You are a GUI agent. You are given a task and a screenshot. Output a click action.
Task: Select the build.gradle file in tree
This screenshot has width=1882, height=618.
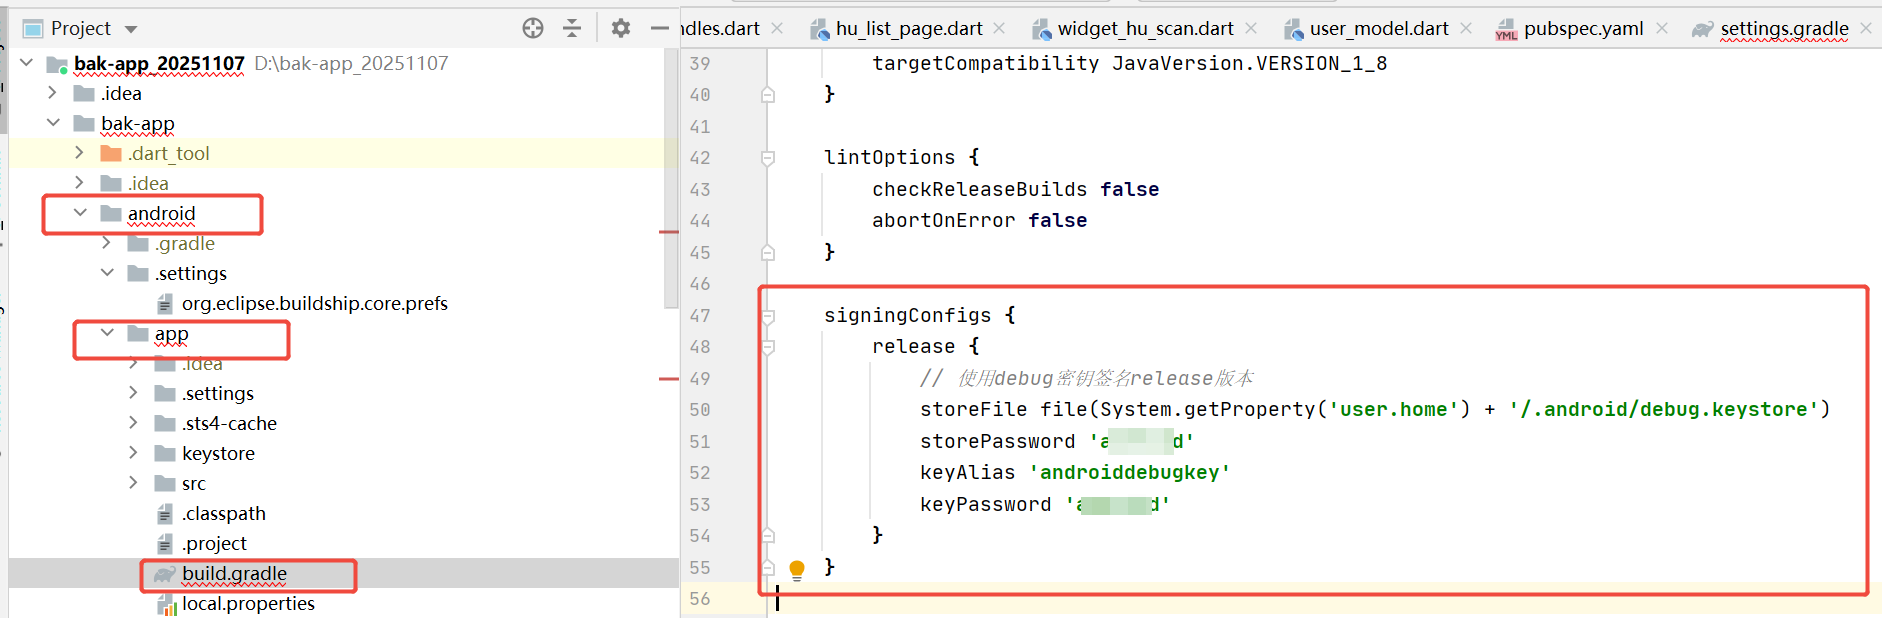(x=234, y=573)
